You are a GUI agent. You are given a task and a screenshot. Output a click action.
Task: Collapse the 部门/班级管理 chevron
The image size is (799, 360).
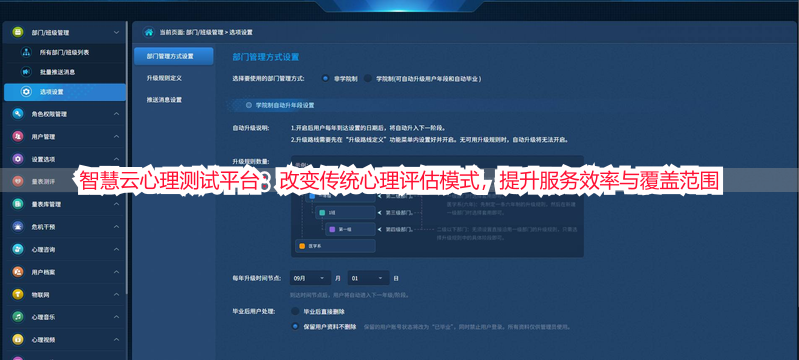tap(116, 32)
